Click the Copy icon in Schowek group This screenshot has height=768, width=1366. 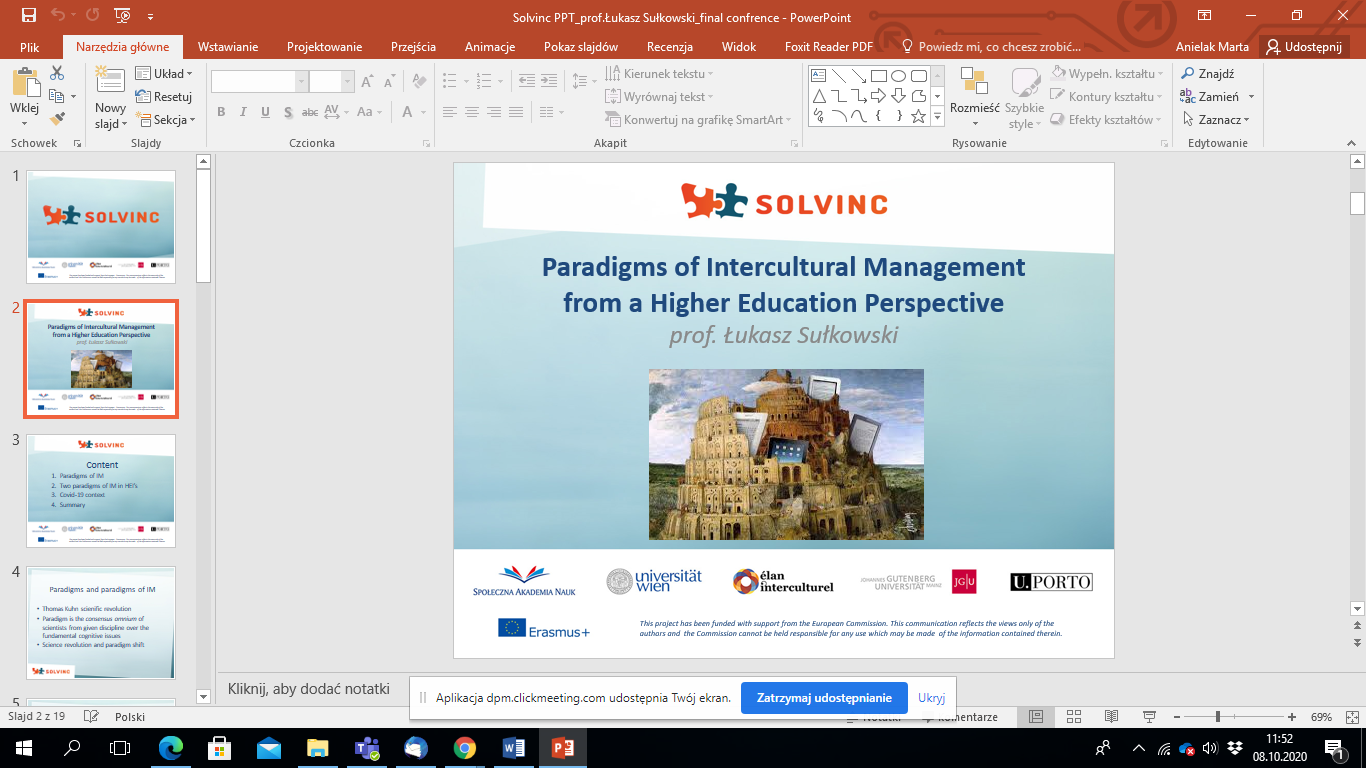pos(57,96)
